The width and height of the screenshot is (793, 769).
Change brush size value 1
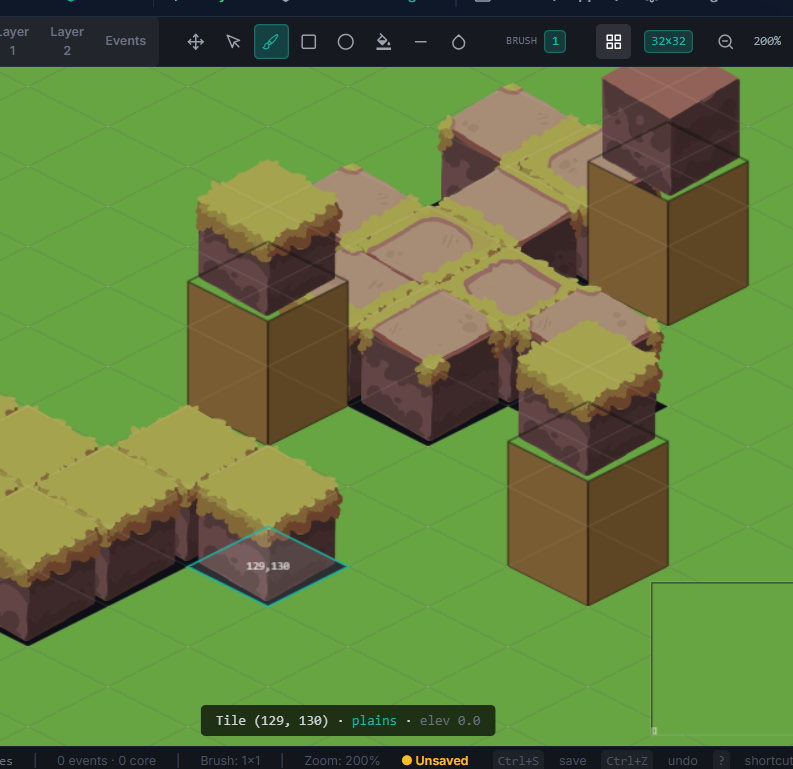tap(555, 41)
